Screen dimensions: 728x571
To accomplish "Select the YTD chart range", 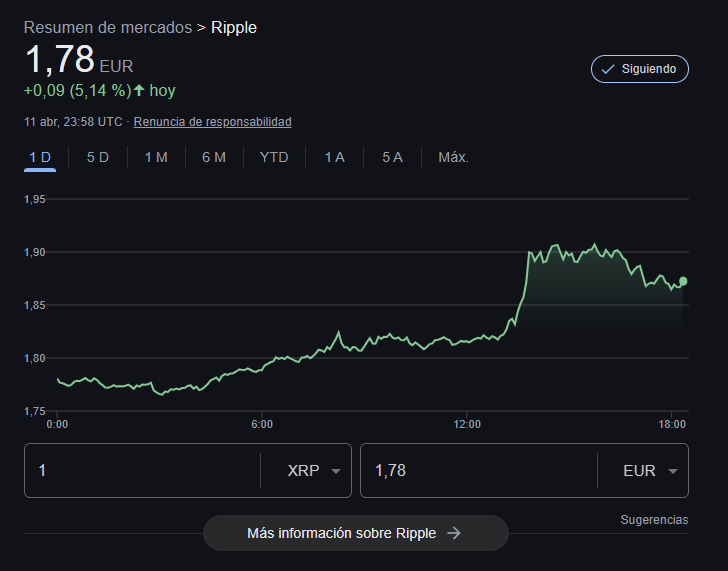I will tap(274, 157).
